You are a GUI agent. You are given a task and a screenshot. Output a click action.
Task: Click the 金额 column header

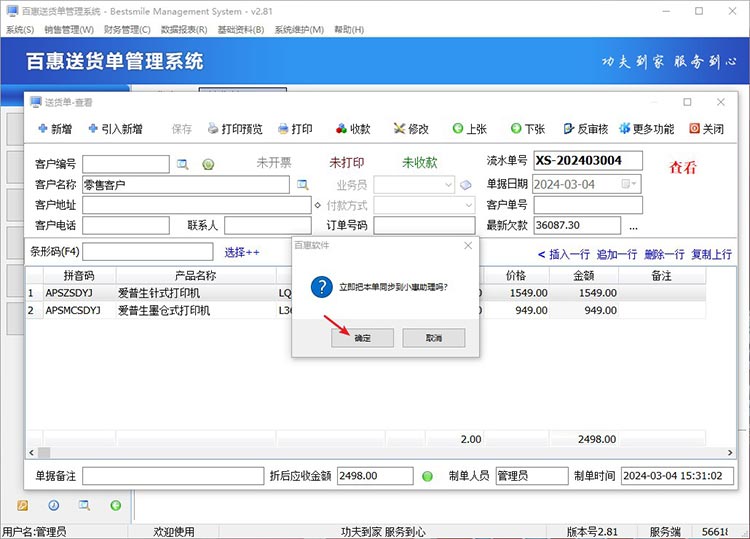[584, 275]
